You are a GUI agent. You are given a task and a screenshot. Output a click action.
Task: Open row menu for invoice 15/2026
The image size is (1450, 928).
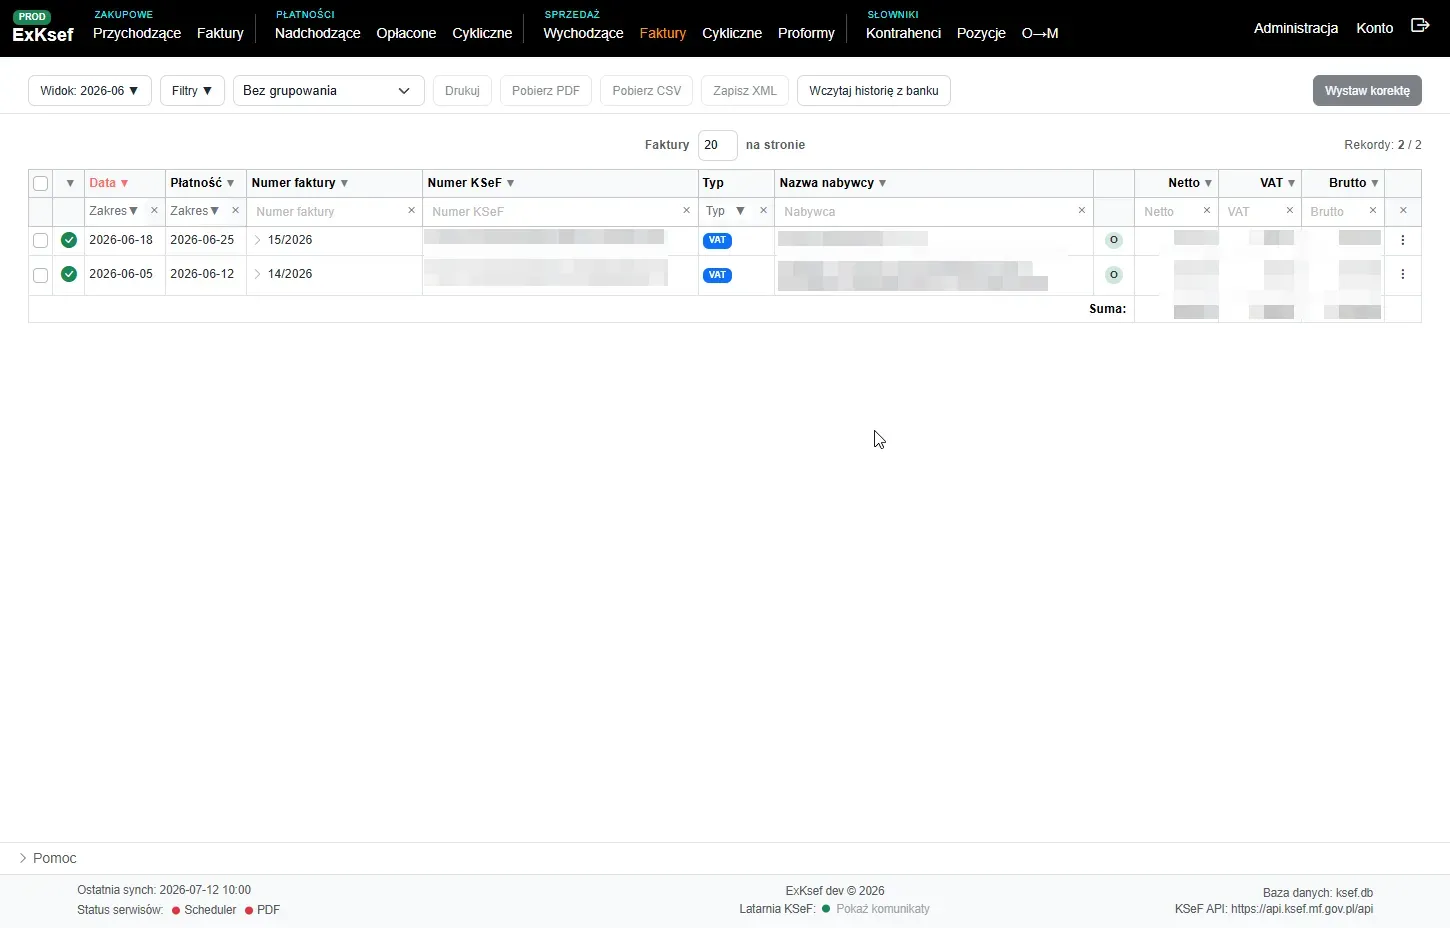1403,240
